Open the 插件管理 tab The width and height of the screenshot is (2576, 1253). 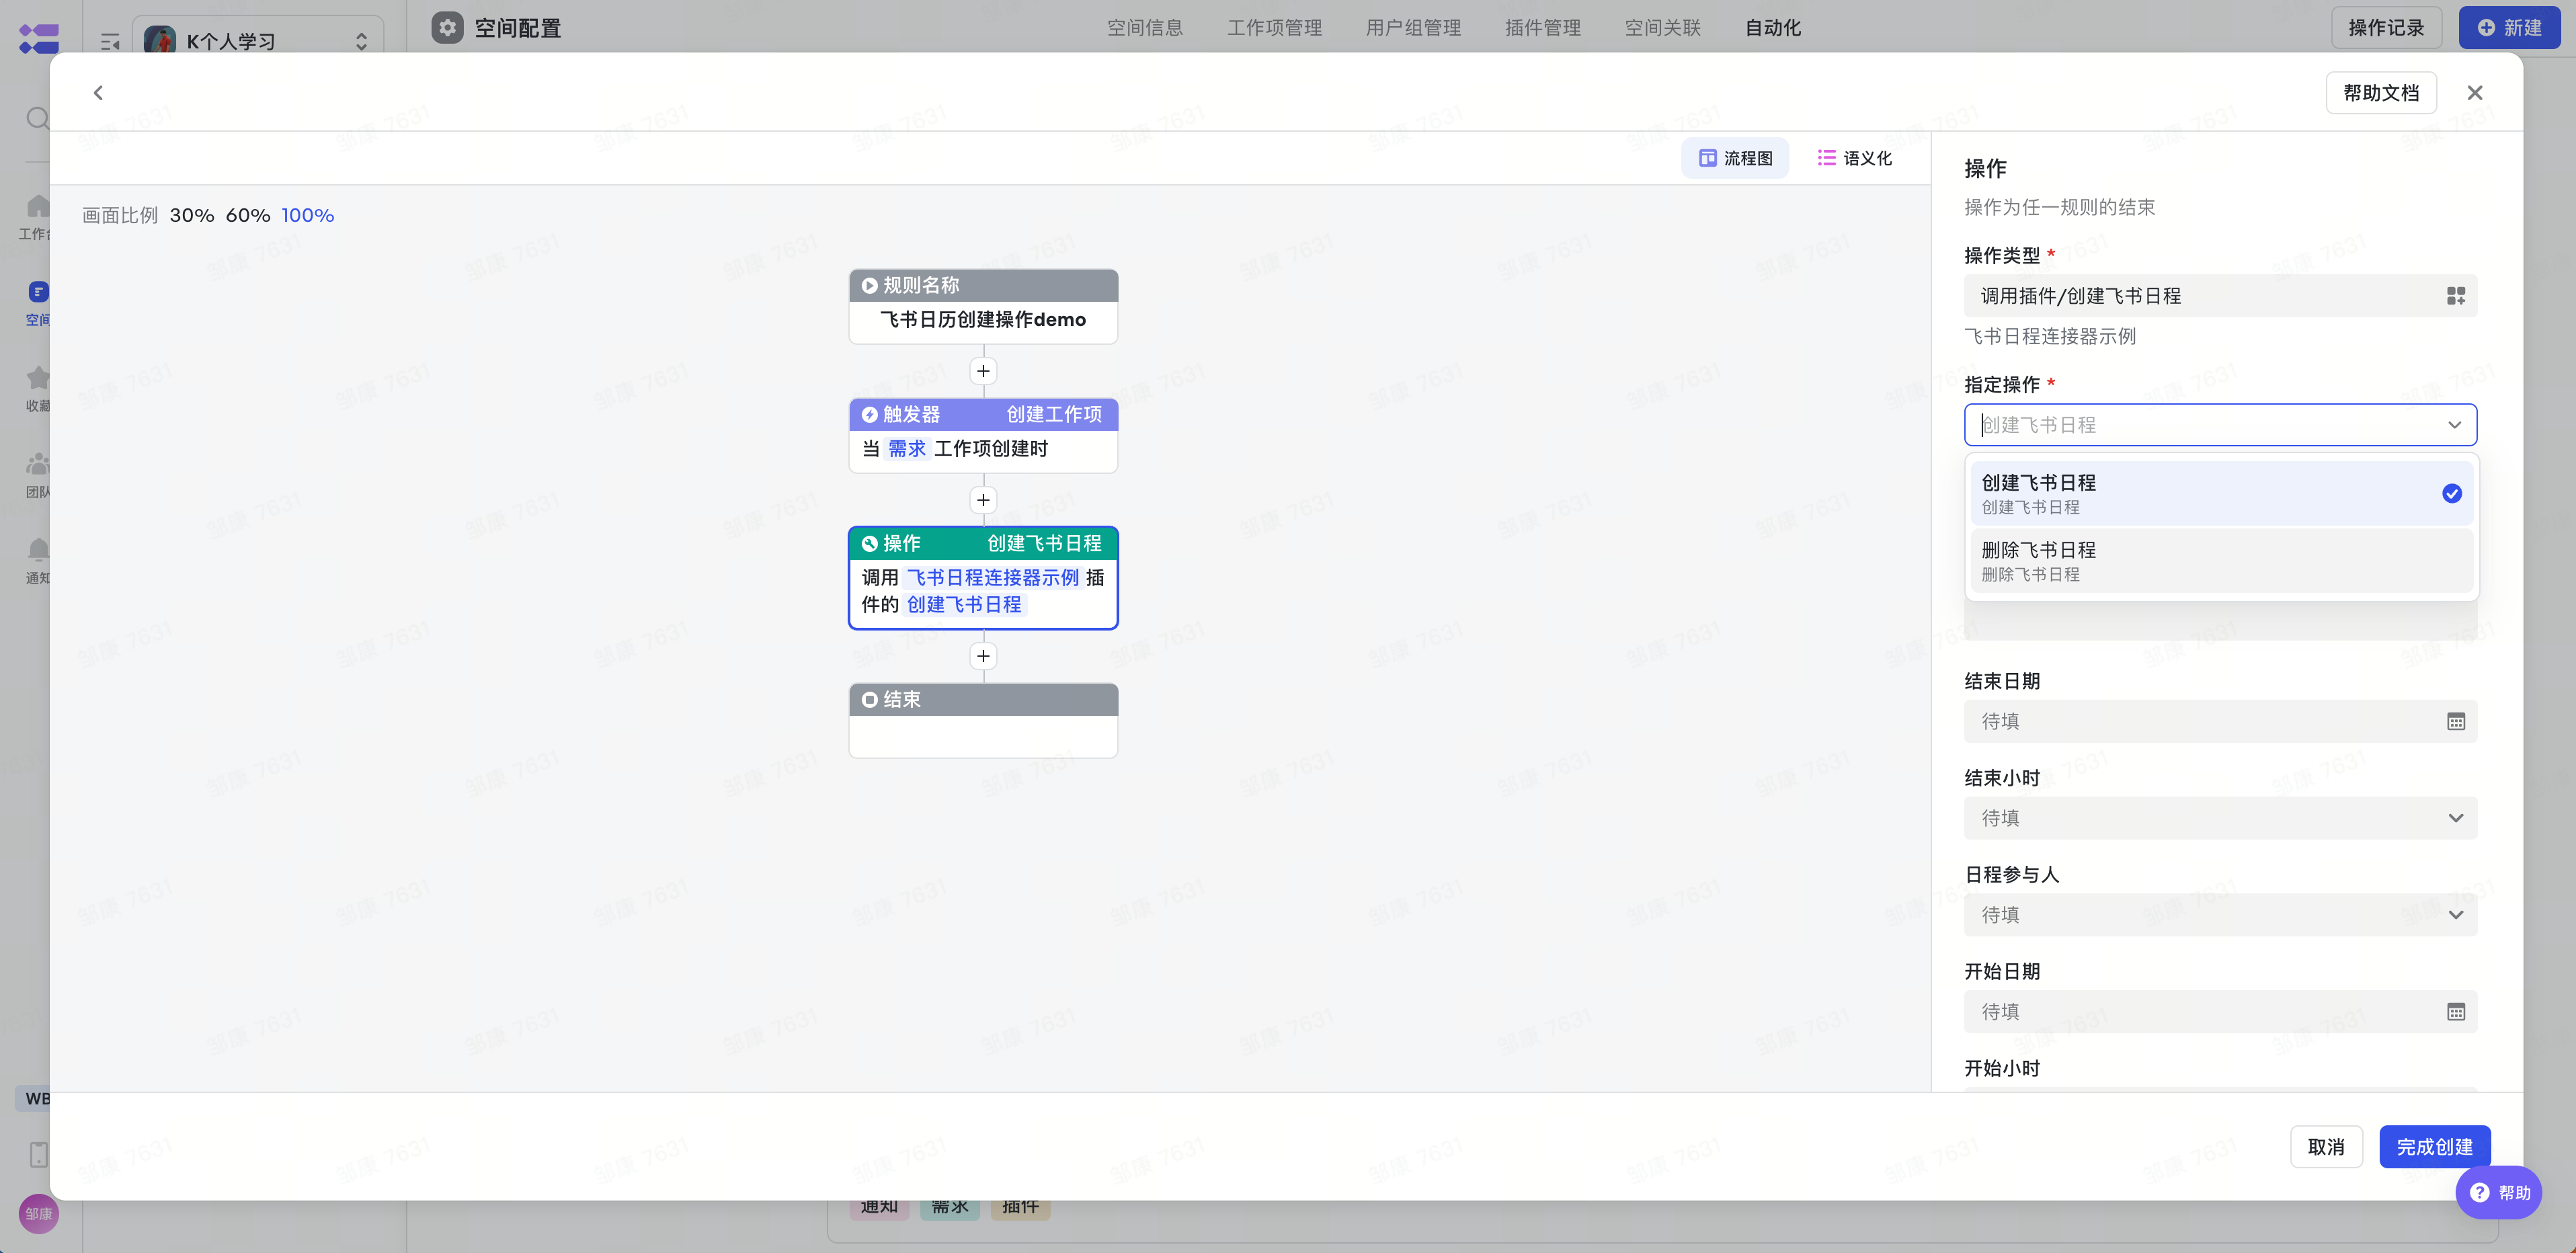click(1542, 28)
